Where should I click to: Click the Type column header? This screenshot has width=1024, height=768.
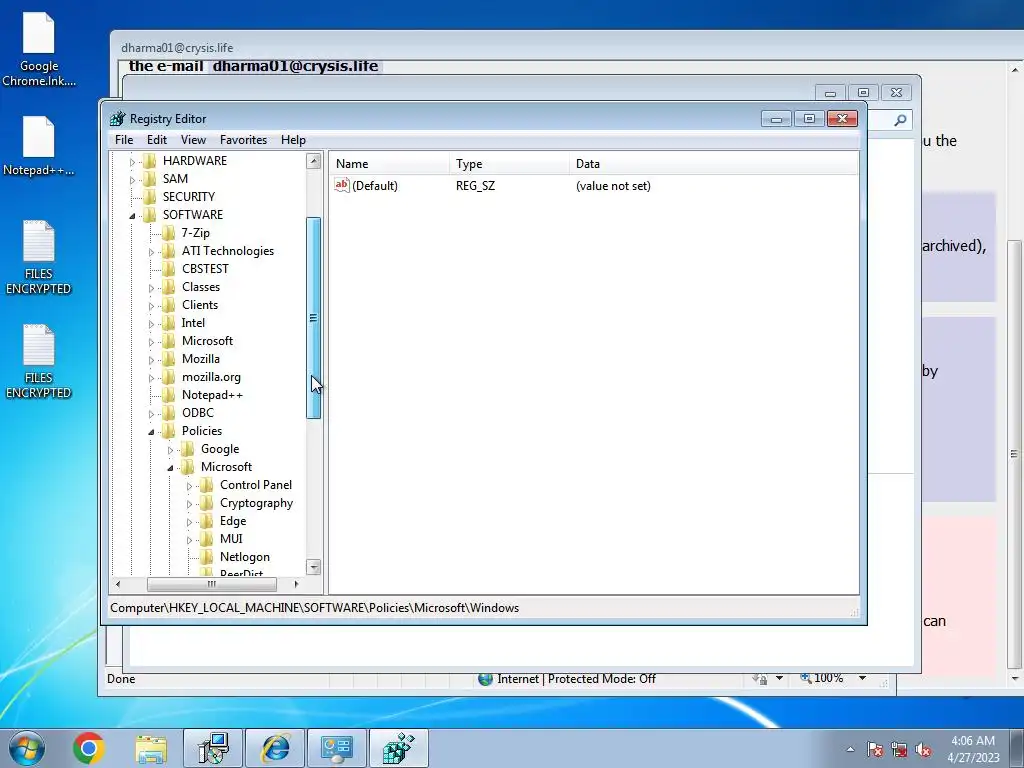click(509, 164)
